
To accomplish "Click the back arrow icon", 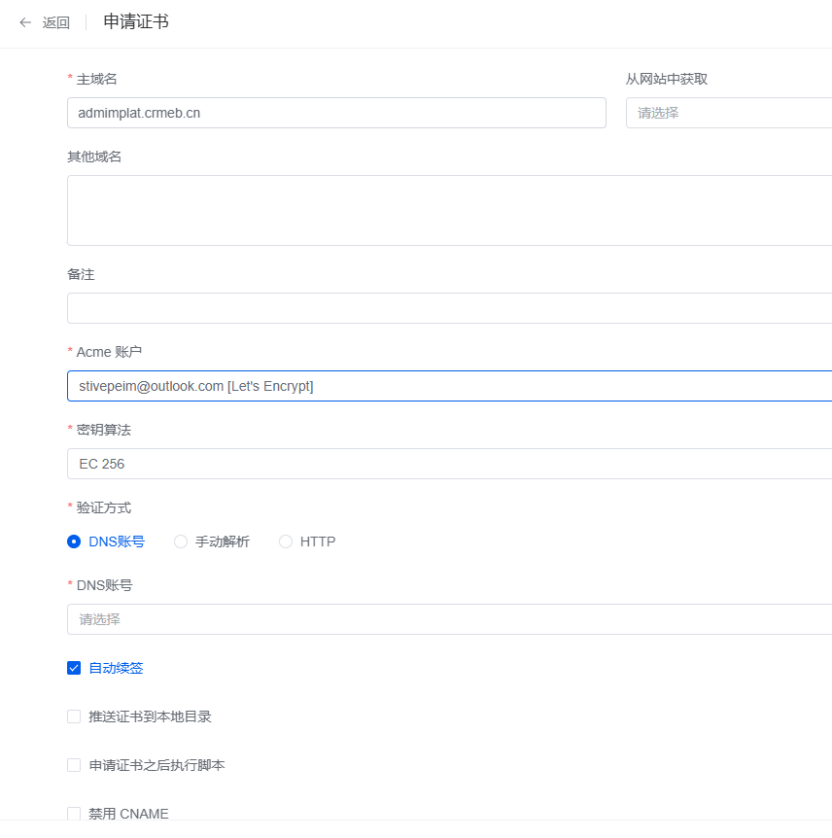I will [25, 22].
